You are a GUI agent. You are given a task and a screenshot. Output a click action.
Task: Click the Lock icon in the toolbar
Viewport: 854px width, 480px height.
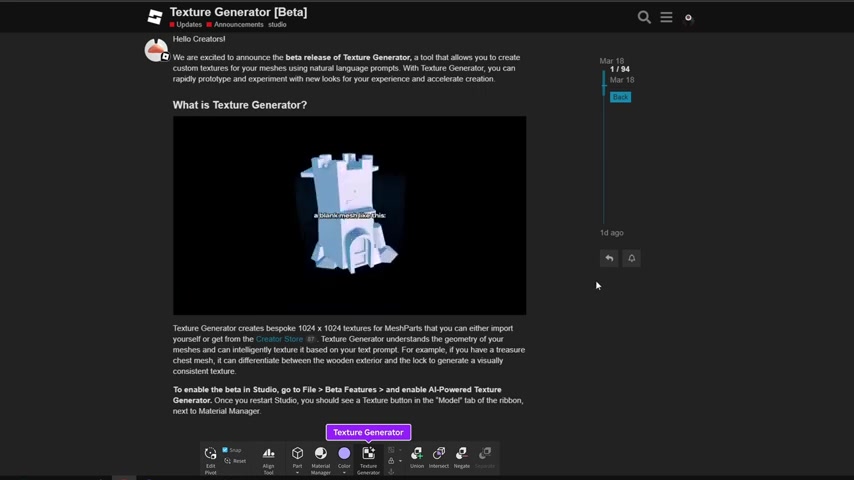[391, 461]
